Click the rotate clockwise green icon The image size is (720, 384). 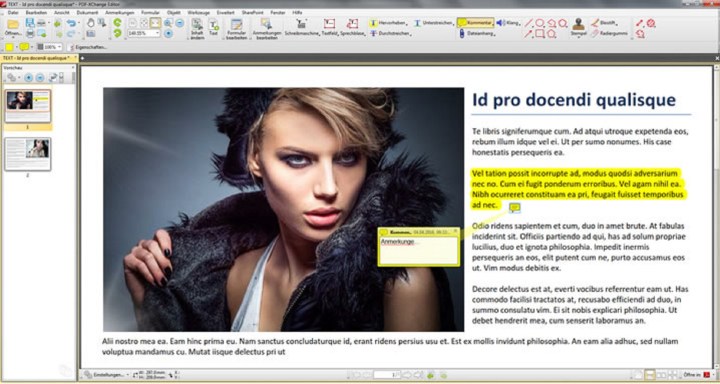(118, 23)
